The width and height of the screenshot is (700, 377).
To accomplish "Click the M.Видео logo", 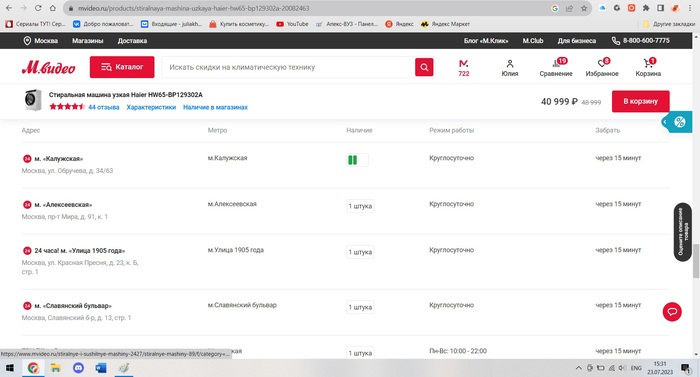I will (x=48, y=67).
